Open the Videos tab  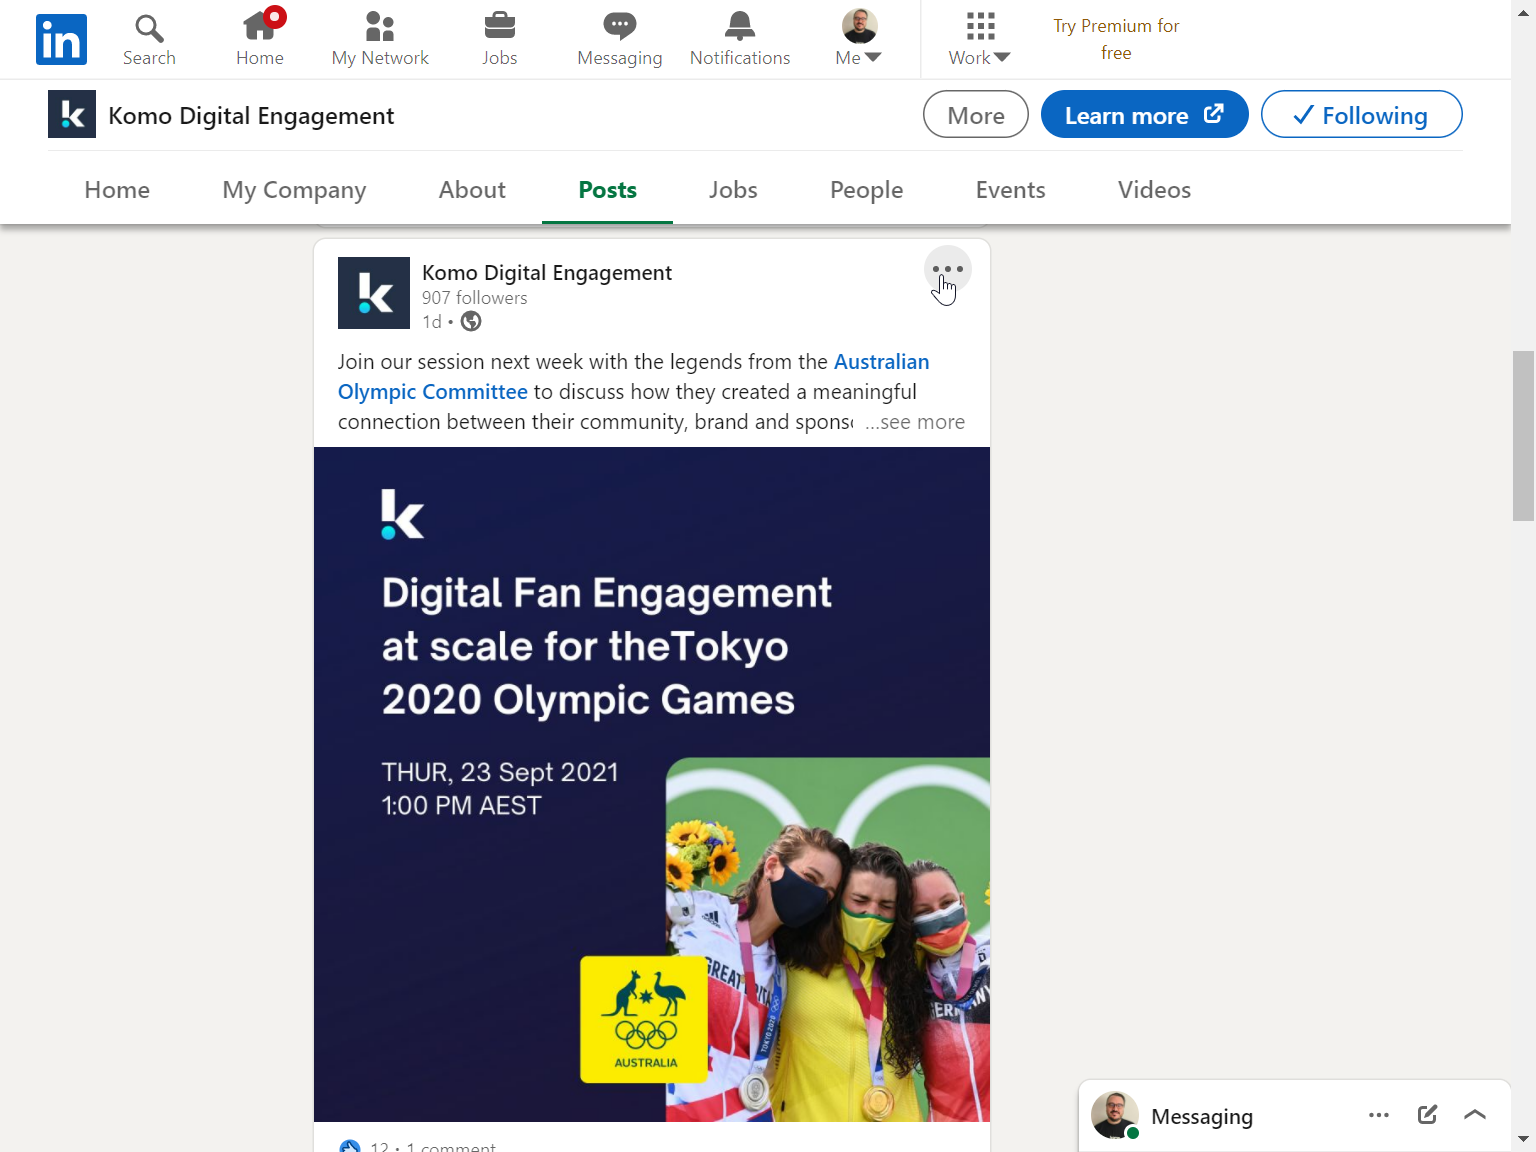[x=1154, y=190]
